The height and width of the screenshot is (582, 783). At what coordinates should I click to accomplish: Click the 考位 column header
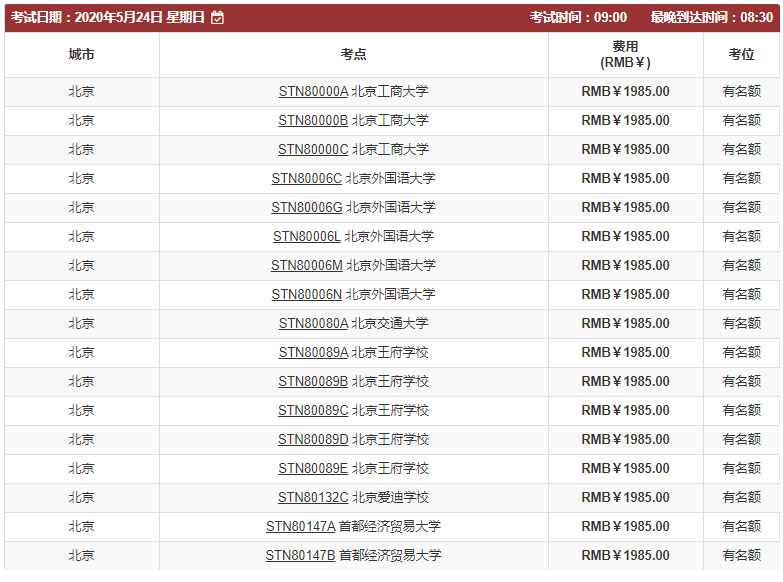click(741, 55)
